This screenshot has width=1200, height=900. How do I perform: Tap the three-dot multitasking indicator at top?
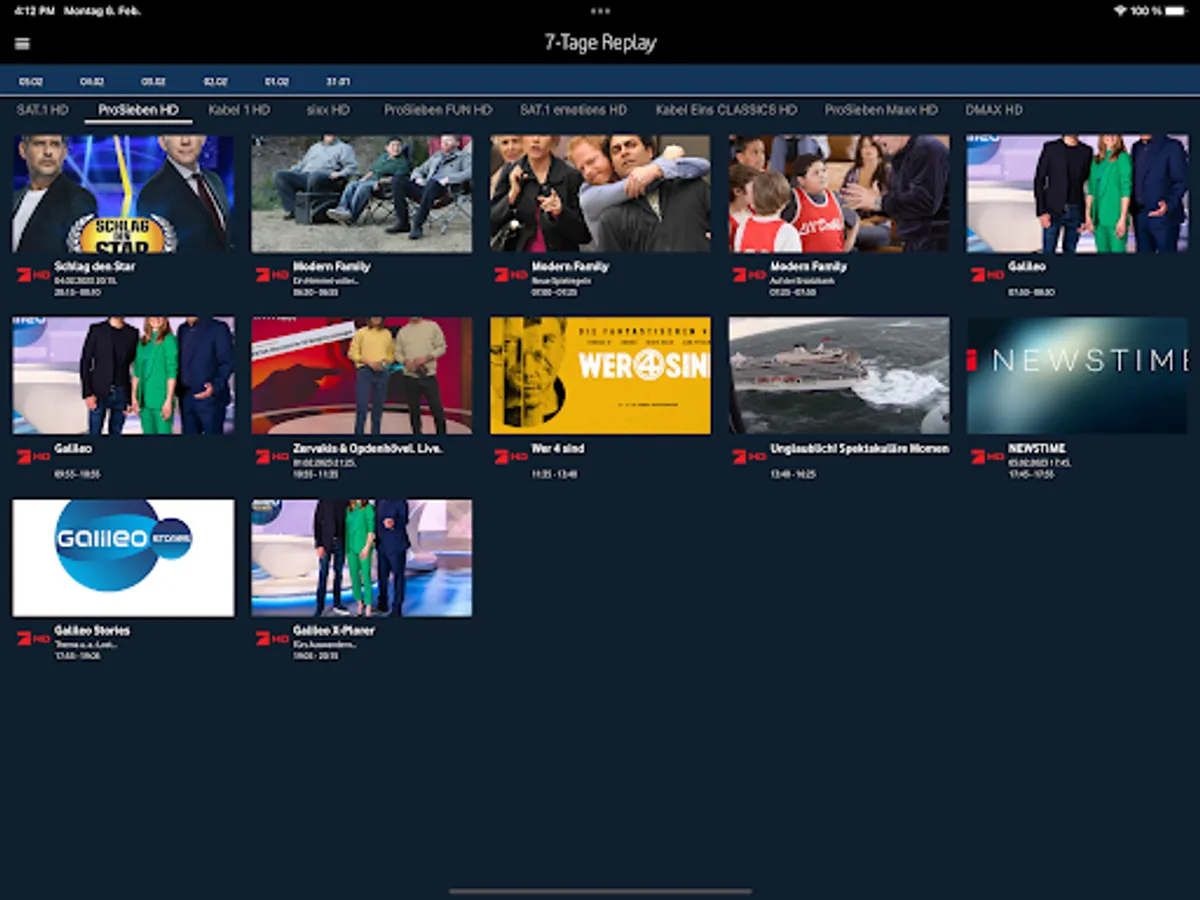(x=600, y=11)
